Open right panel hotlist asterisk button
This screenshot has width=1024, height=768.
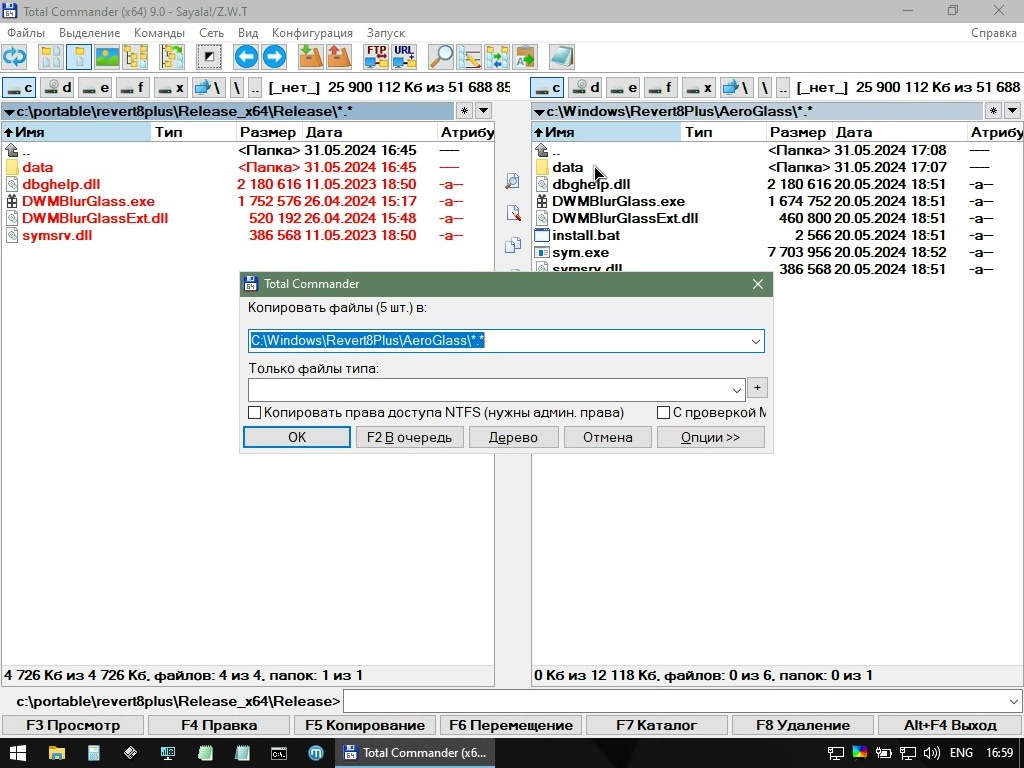(993, 111)
